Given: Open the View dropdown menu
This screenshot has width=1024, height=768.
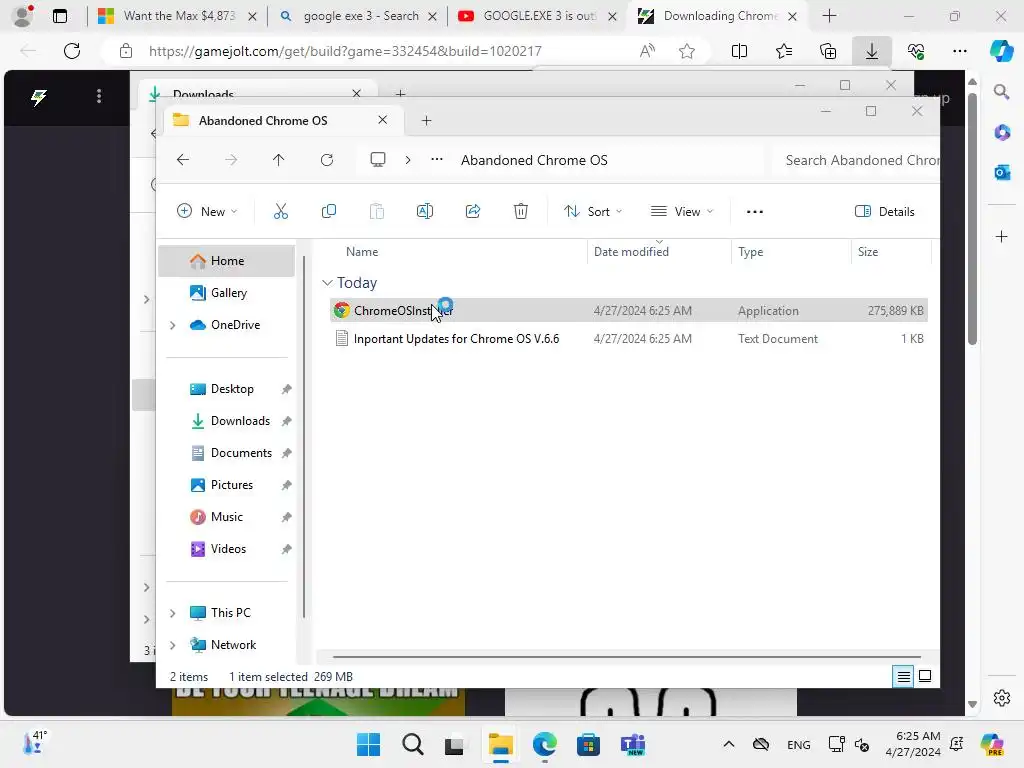Looking at the screenshot, I should pyautogui.click(x=682, y=212).
